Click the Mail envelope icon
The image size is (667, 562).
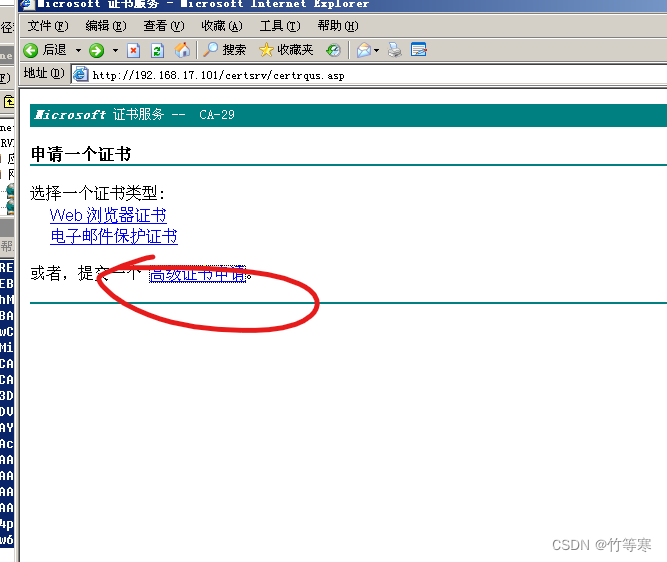[364, 50]
